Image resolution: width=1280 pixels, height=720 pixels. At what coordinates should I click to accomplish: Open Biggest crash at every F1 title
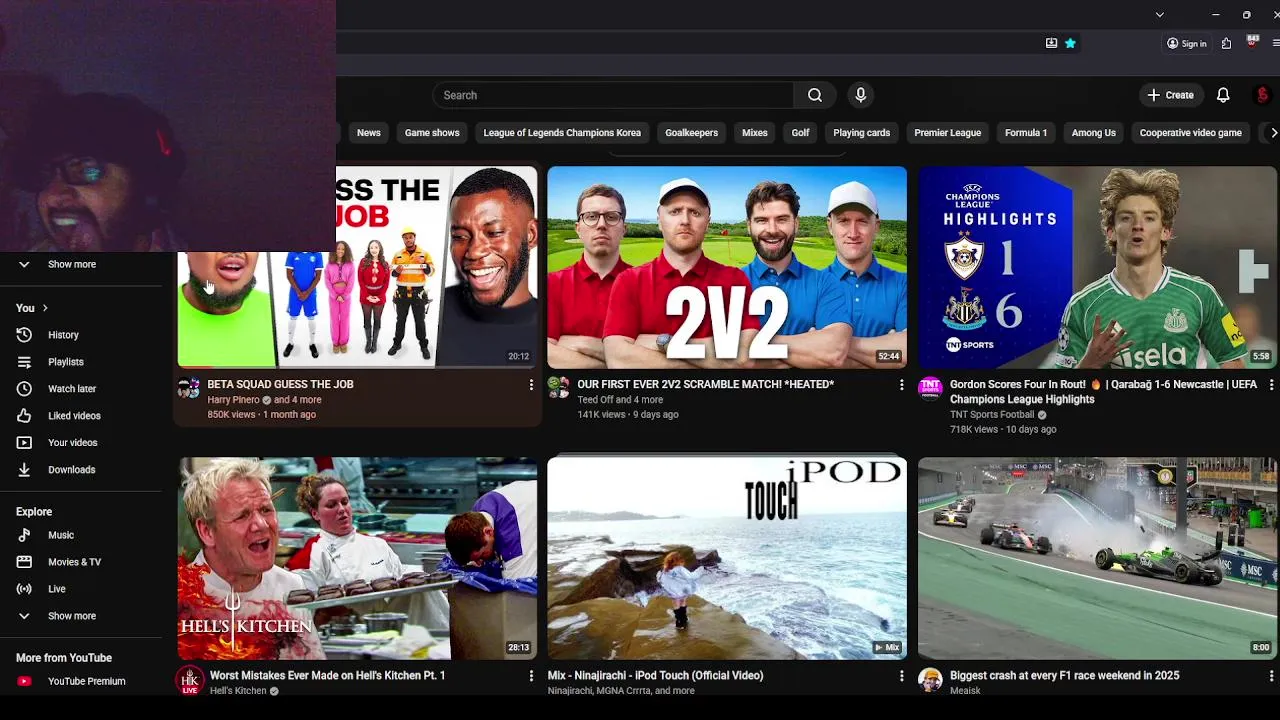click(x=1064, y=676)
